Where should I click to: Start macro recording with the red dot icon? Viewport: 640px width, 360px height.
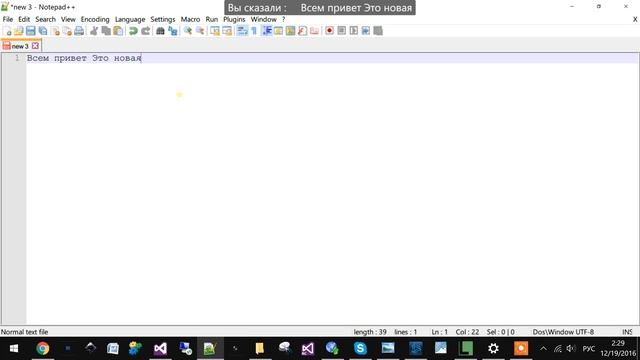point(329,31)
